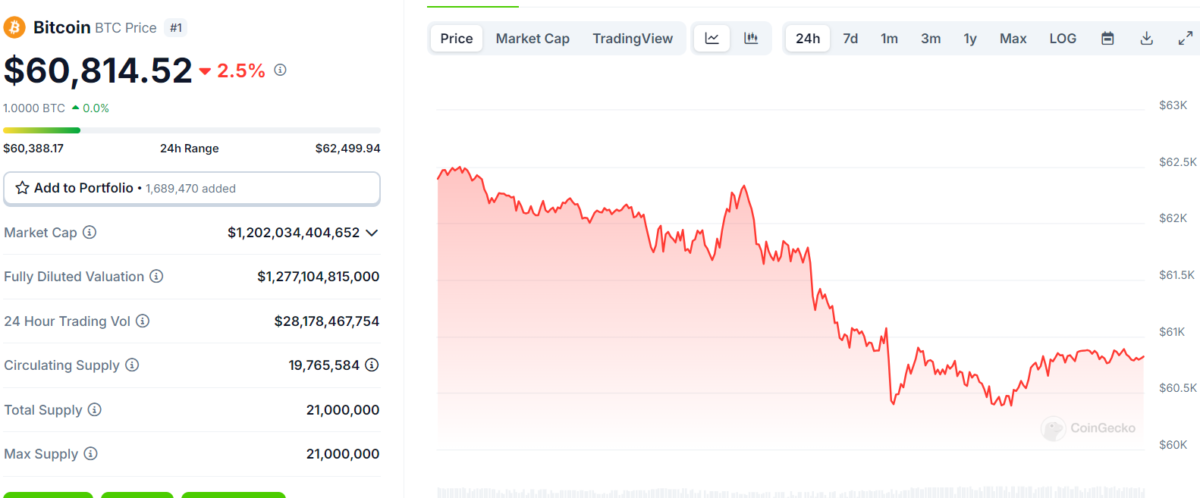
Task: Switch to line chart view icon
Action: coord(712,39)
